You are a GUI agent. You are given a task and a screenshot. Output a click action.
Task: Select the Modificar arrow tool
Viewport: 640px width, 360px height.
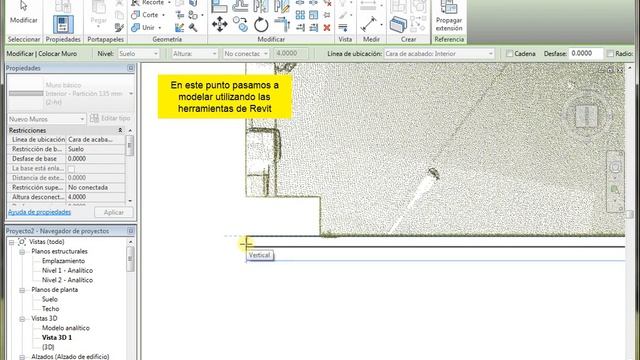click(x=23, y=12)
